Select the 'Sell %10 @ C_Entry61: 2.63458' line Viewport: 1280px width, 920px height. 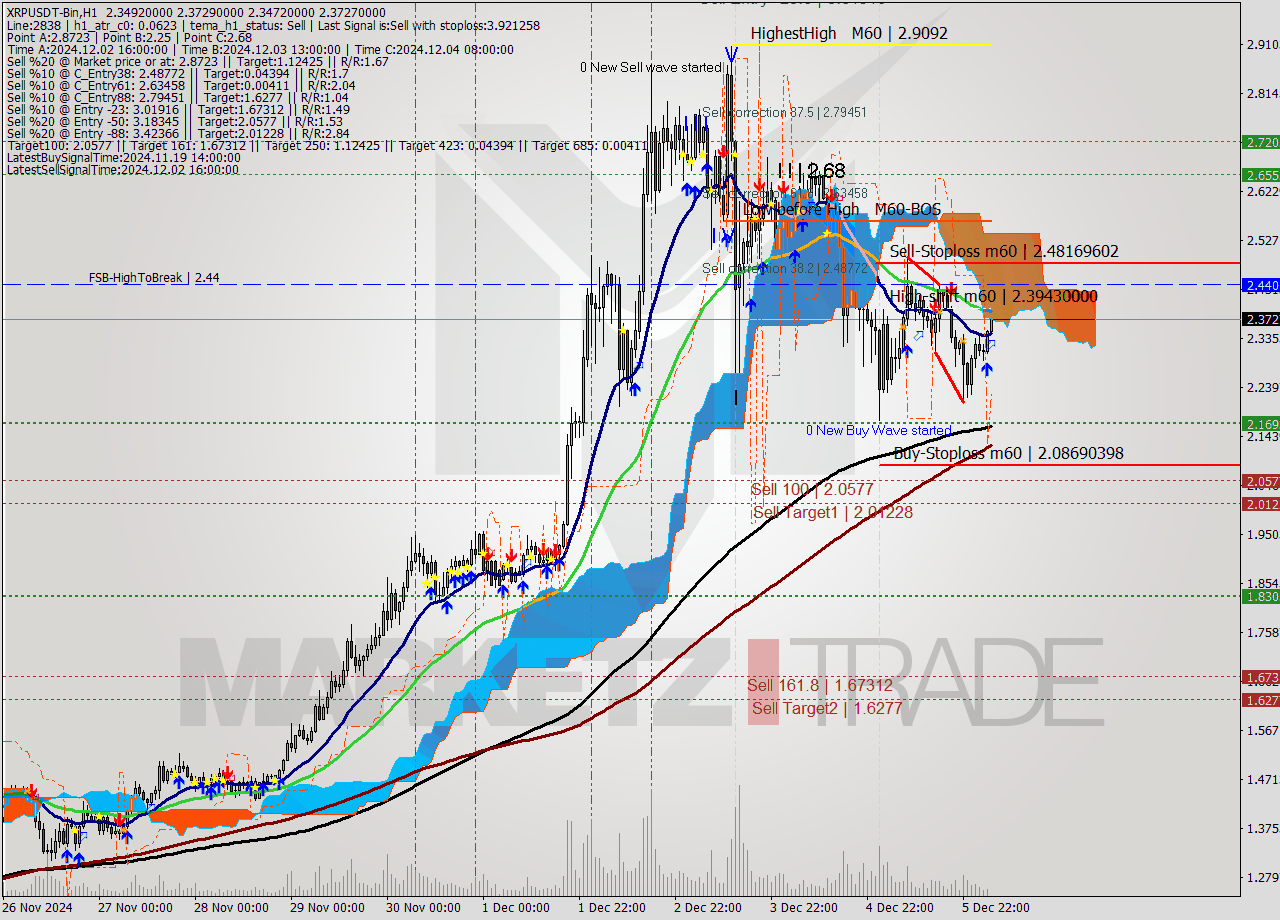pos(180,85)
